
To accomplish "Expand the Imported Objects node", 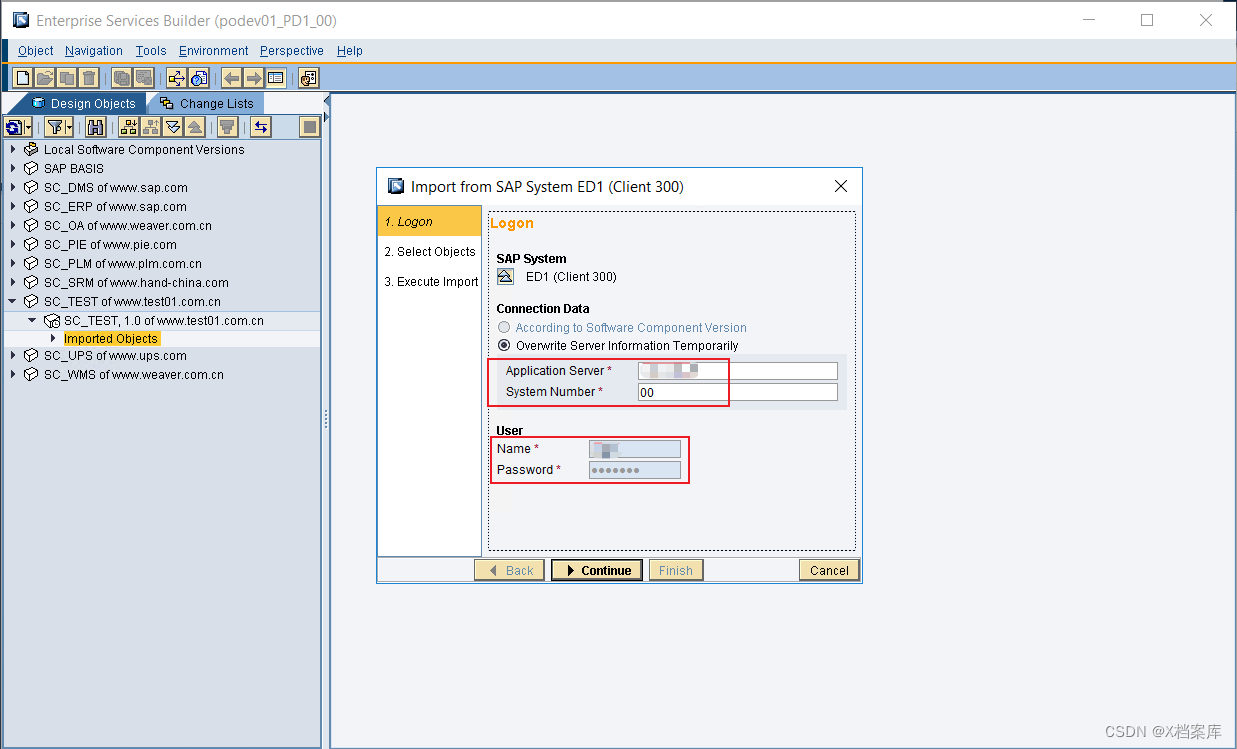I will click(x=53, y=339).
